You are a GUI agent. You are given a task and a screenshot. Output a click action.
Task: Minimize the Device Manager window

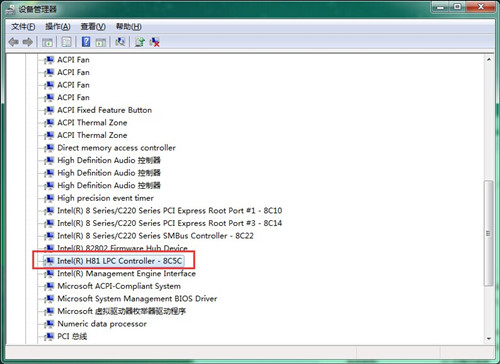click(x=441, y=7)
